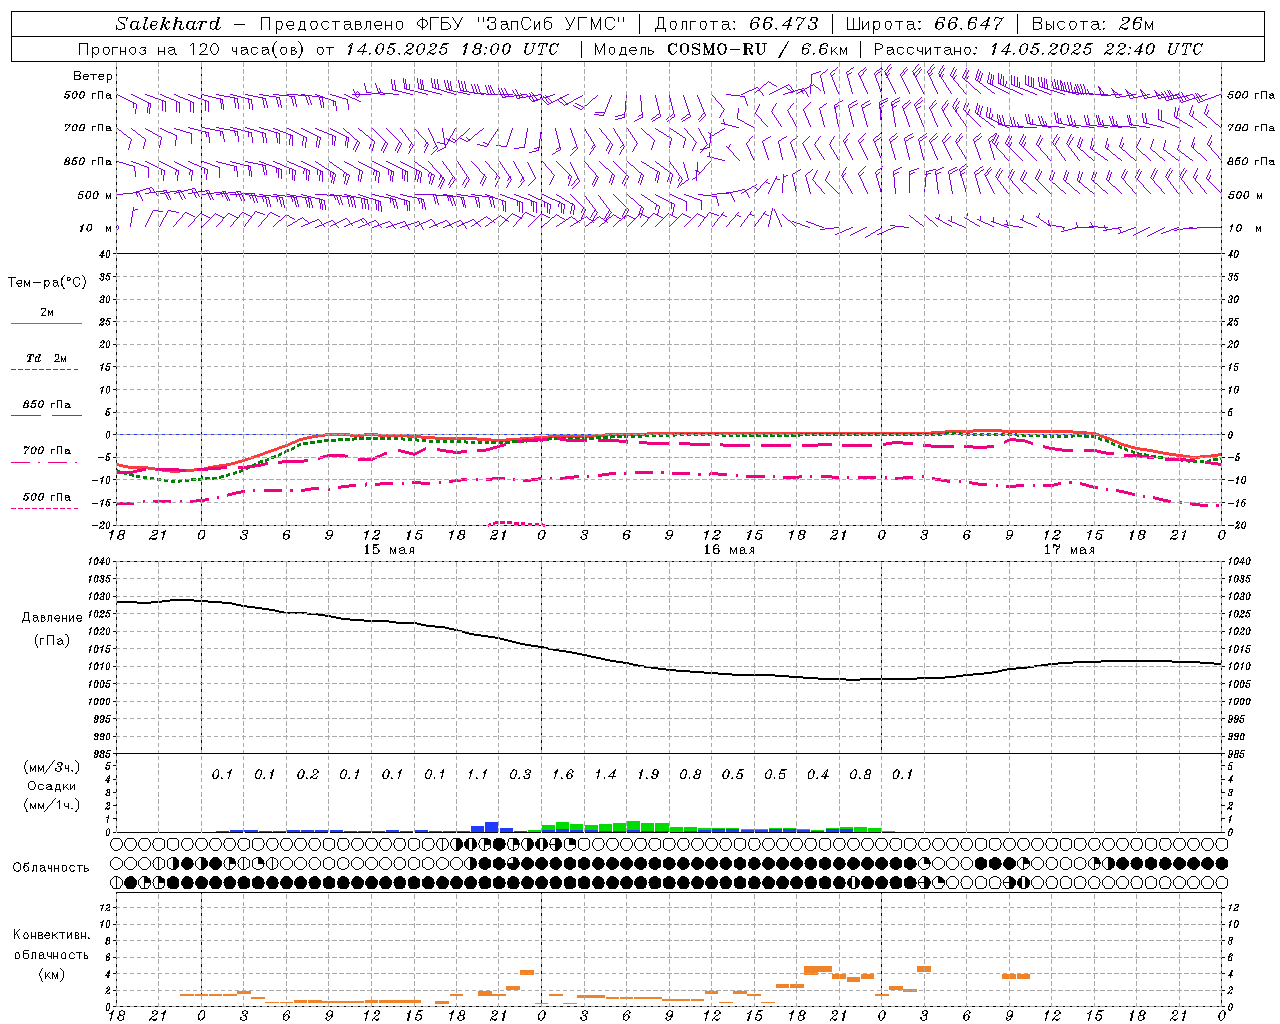Image resolution: width=1280 pixels, height=1024 pixels.
Task: Click the Ветер panel label
Action: [93, 76]
